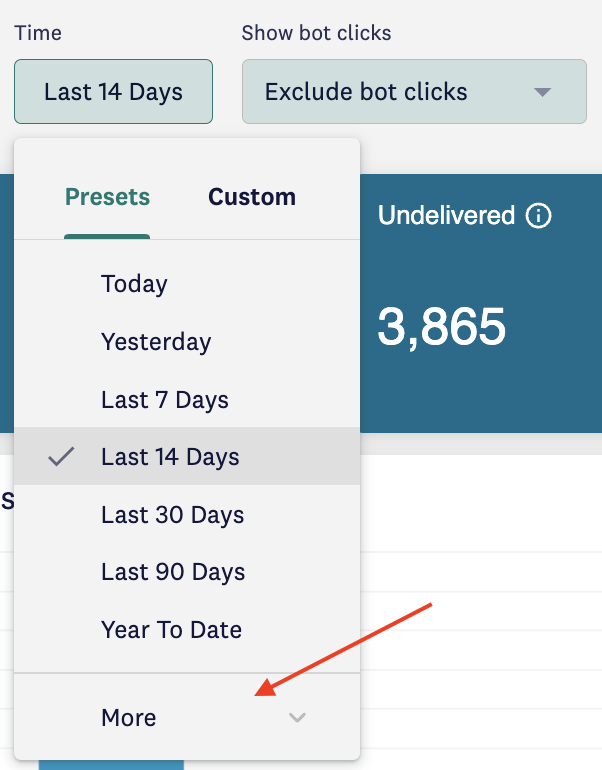The height and width of the screenshot is (770, 602).
Task: Switch to the Custom tab
Action: pyautogui.click(x=252, y=197)
